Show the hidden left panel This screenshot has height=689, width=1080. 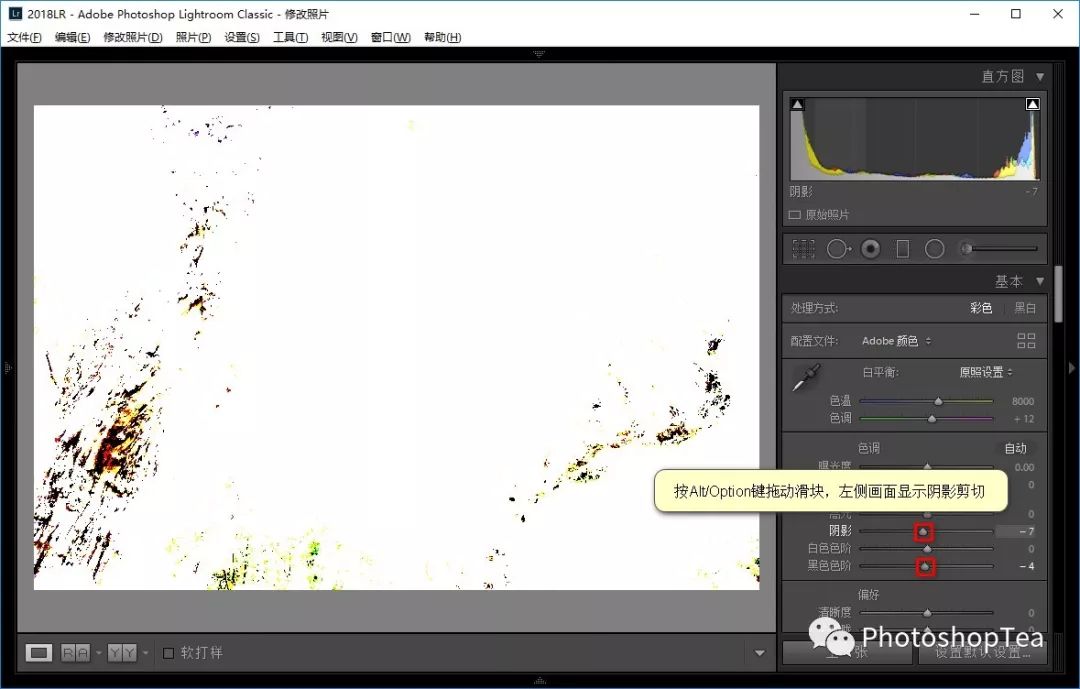pyautogui.click(x=8, y=368)
